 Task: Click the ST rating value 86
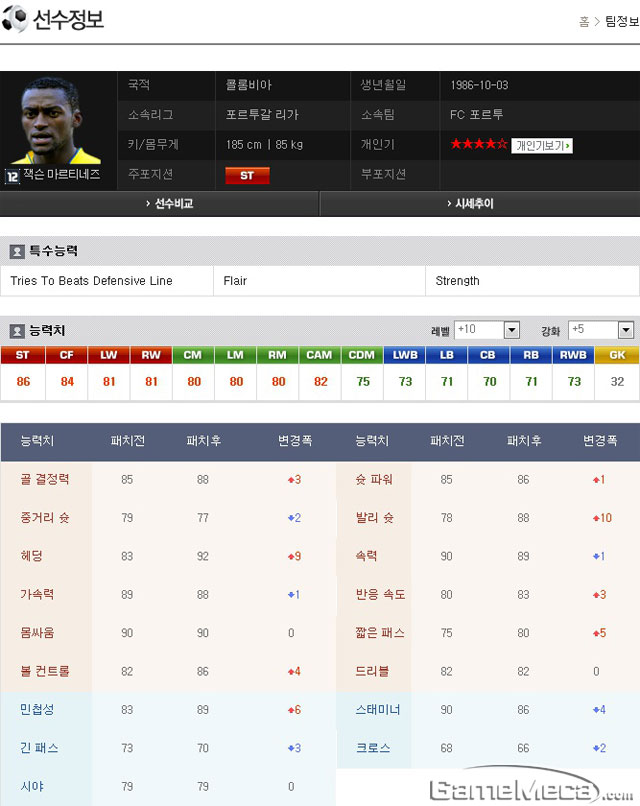23,382
